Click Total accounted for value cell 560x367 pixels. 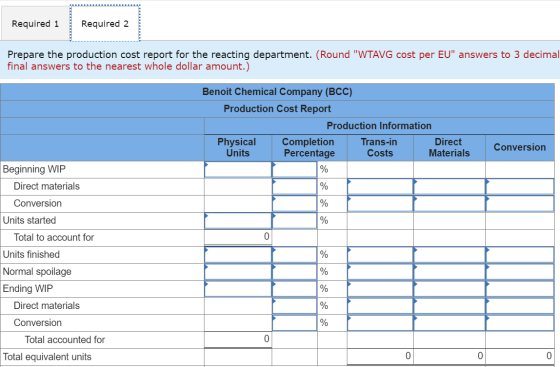click(238, 339)
